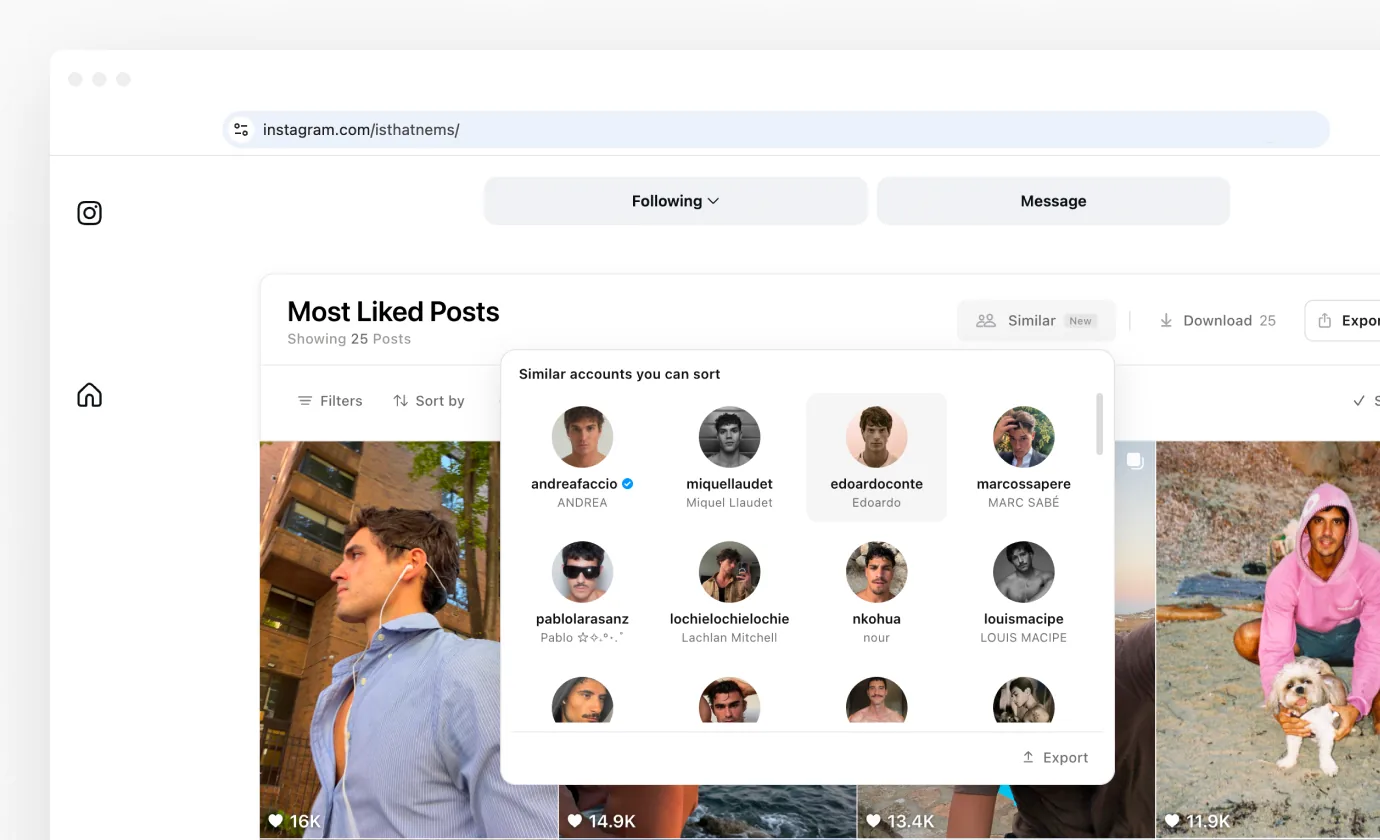Viewport: 1380px width, 840px height.
Task: Click the andreafaccio username text
Action: 574,484
